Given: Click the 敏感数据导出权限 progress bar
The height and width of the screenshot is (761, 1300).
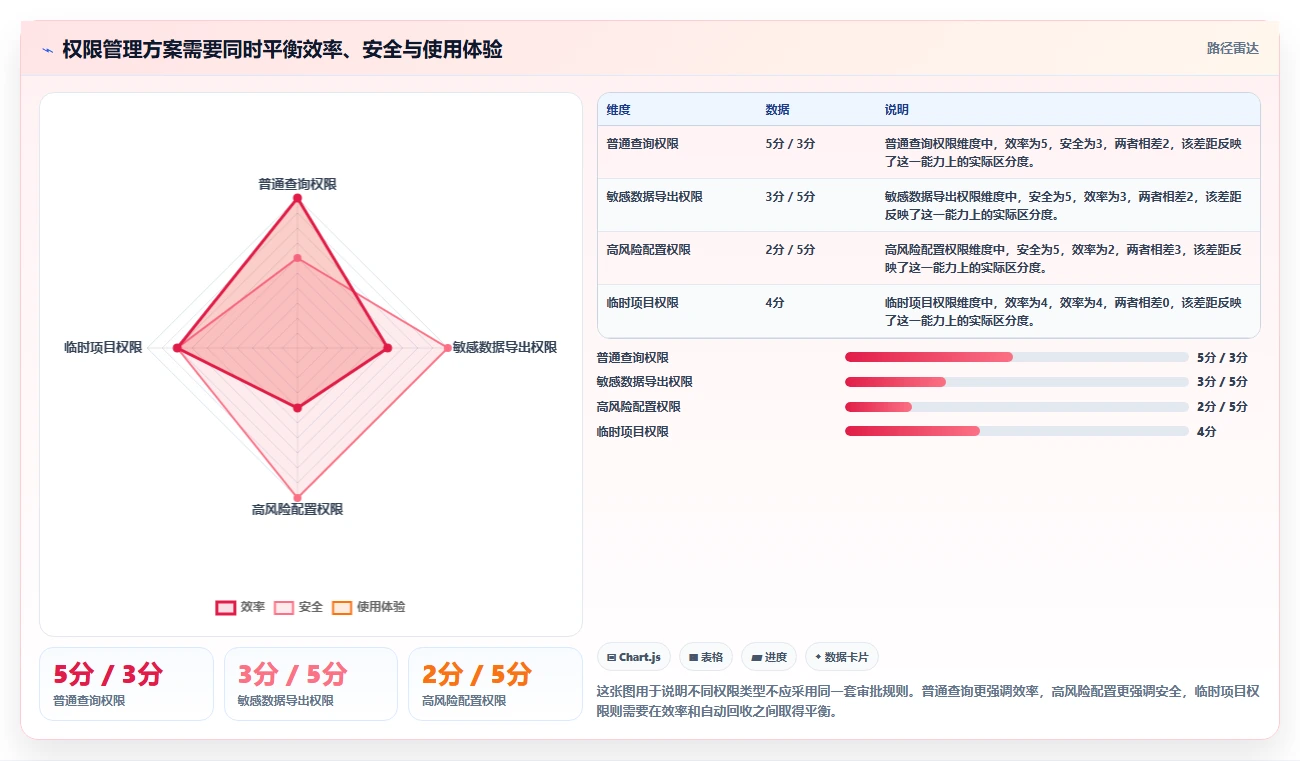Looking at the screenshot, I should (1017, 382).
